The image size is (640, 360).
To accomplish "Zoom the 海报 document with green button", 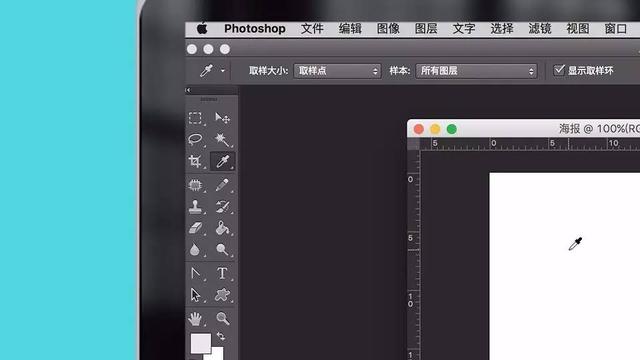I will (451, 129).
